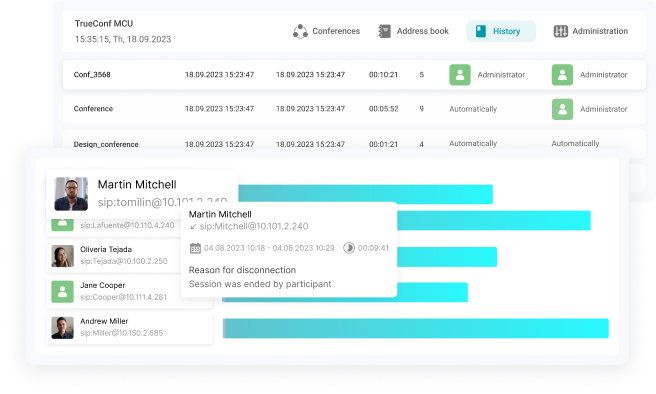Click the incoming call arrow icon in tooltip
656x394 pixels.
click(x=193, y=227)
